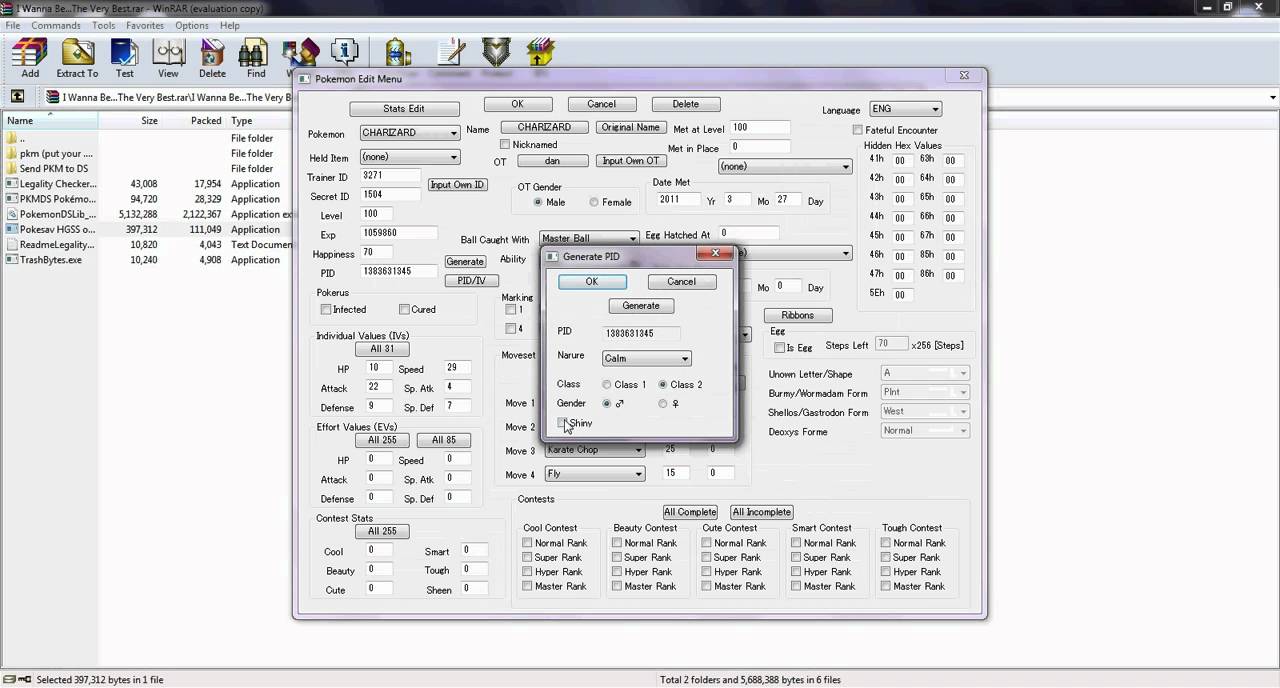The image size is (1280, 688).
Task: Select the Class 1 radio button
Action: coord(607,385)
